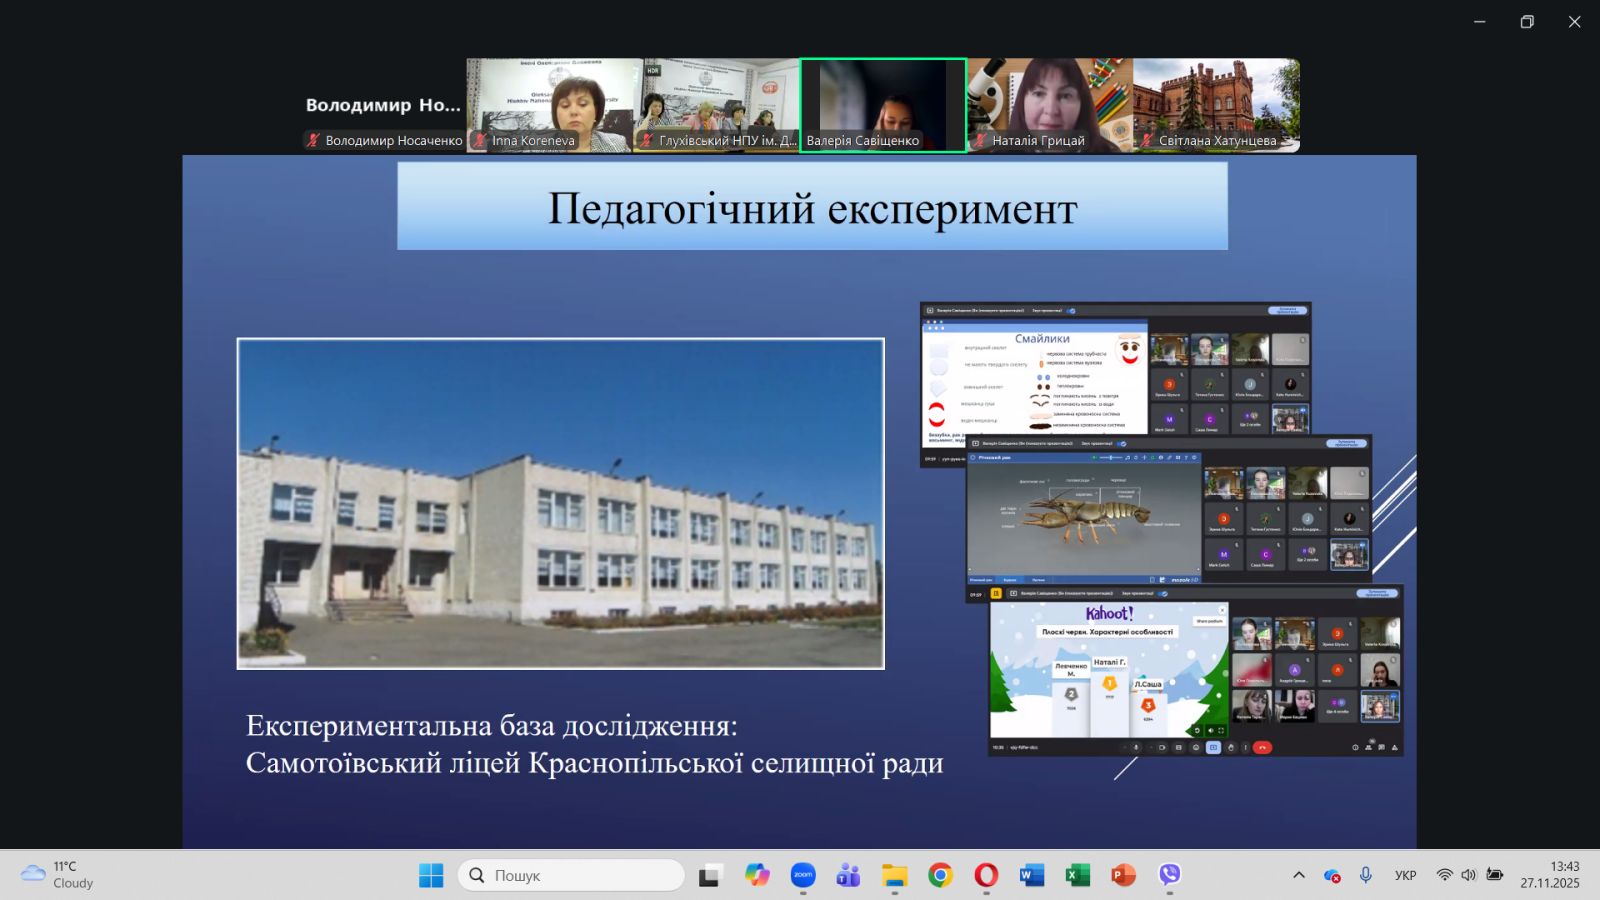Switch the УКР keyboard language
1600x900 pixels.
pos(1405,875)
